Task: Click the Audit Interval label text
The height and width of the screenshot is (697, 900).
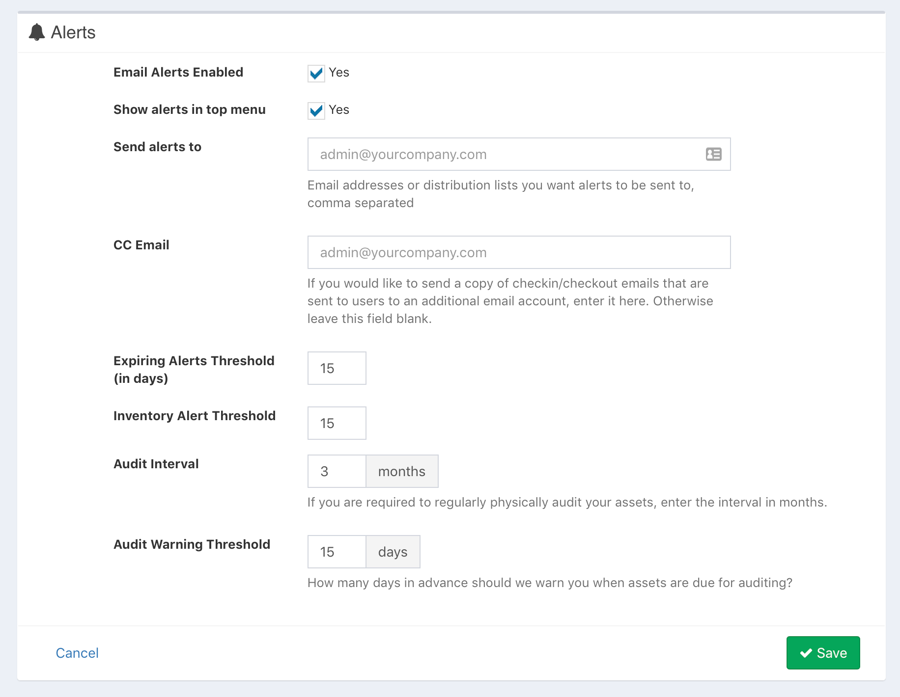Action: 156,464
